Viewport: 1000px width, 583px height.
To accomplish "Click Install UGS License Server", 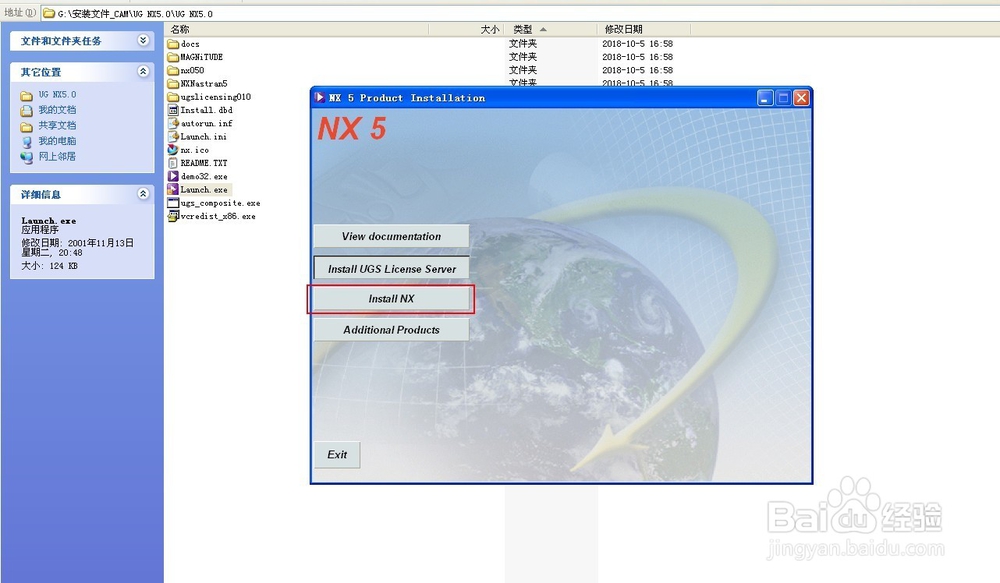I will coord(391,269).
